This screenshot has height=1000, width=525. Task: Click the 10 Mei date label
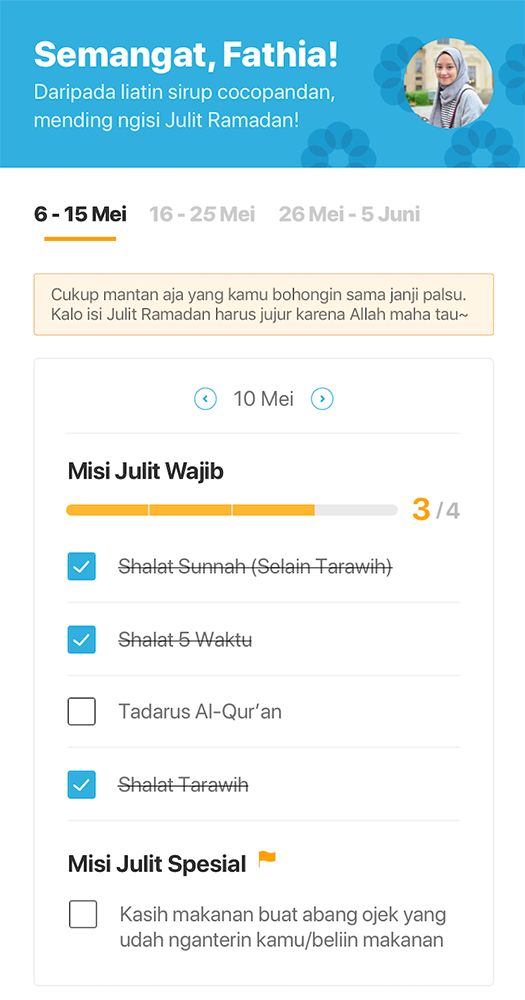pyautogui.click(x=263, y=399)
